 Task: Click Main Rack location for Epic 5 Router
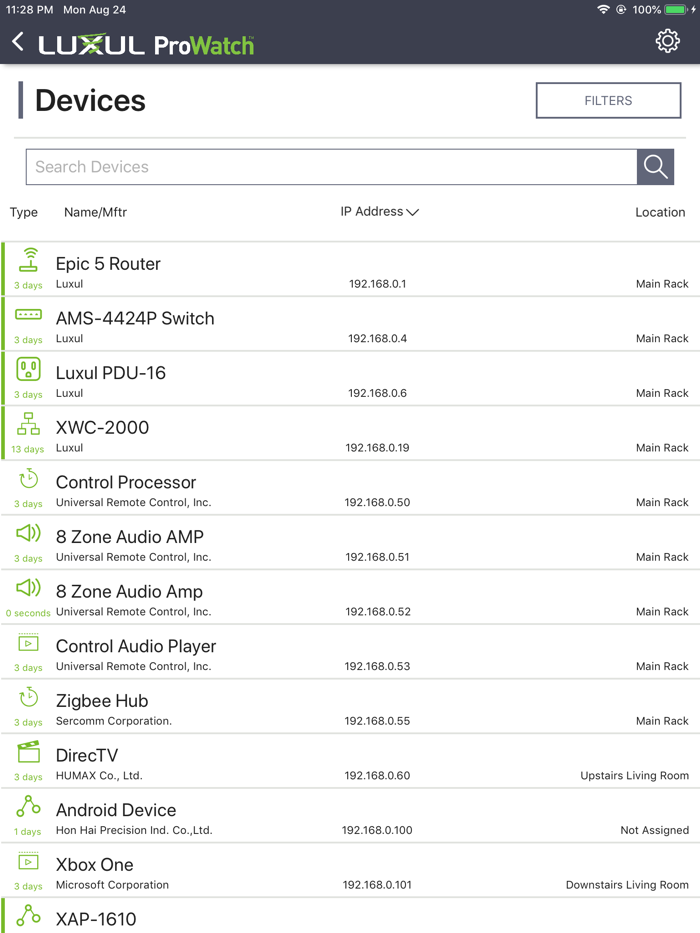pos(662,284)
